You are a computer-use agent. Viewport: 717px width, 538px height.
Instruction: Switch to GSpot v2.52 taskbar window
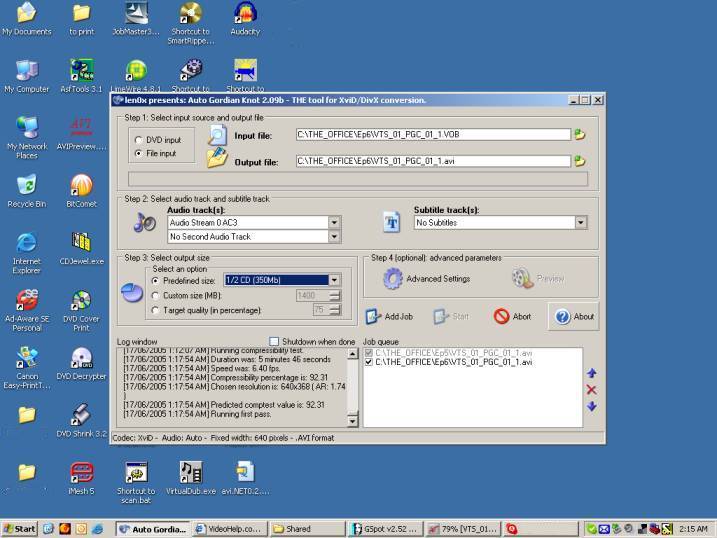coord(385,529)
